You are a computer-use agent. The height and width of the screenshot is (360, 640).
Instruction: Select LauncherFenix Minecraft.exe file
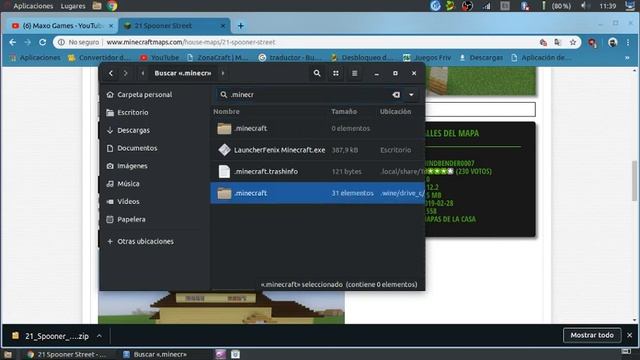click(x=318, y=150)
